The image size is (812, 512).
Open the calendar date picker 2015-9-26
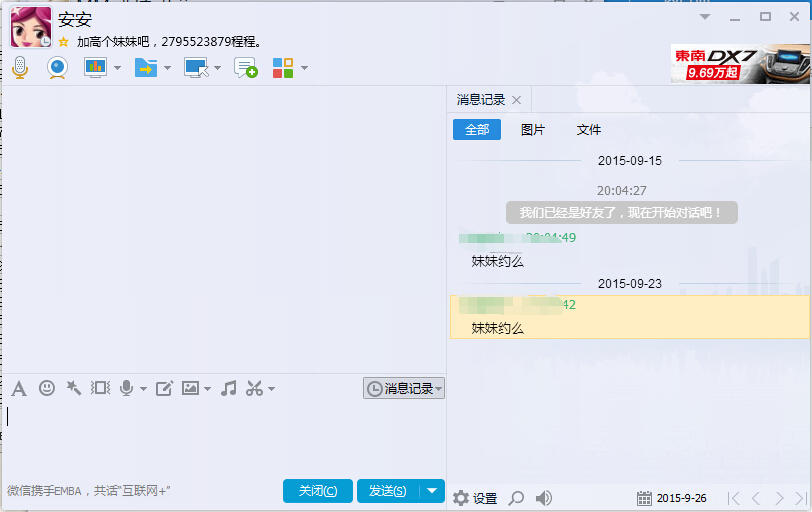[x=672, y=498]
